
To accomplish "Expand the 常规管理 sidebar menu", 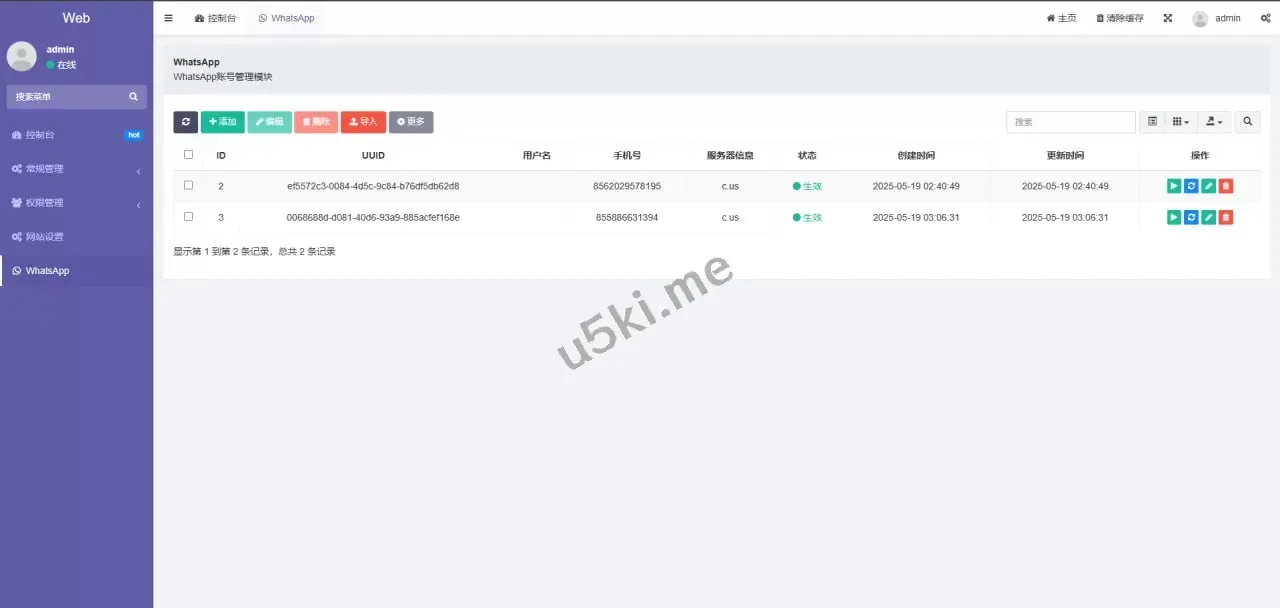I will (76, 169).
